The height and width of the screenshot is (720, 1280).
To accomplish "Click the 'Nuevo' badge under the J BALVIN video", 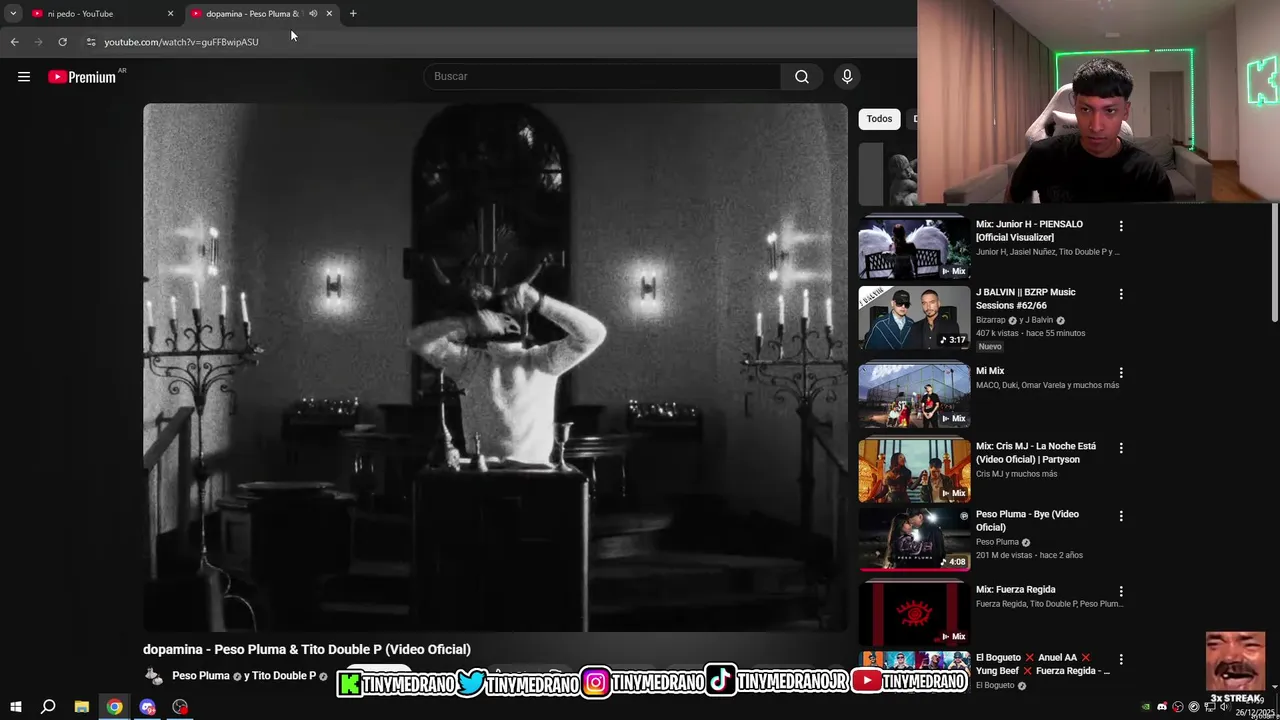I will point(990,347).
